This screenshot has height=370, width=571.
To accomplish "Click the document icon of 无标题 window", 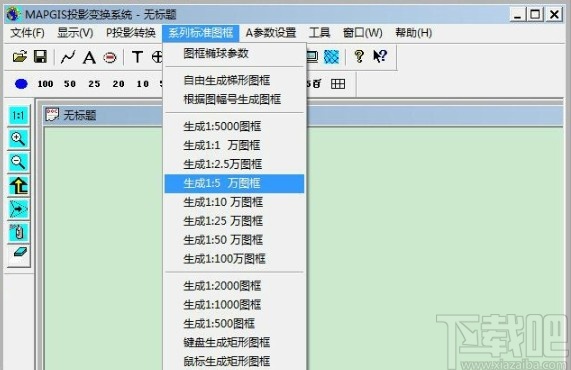I will (x=52, y=114).
